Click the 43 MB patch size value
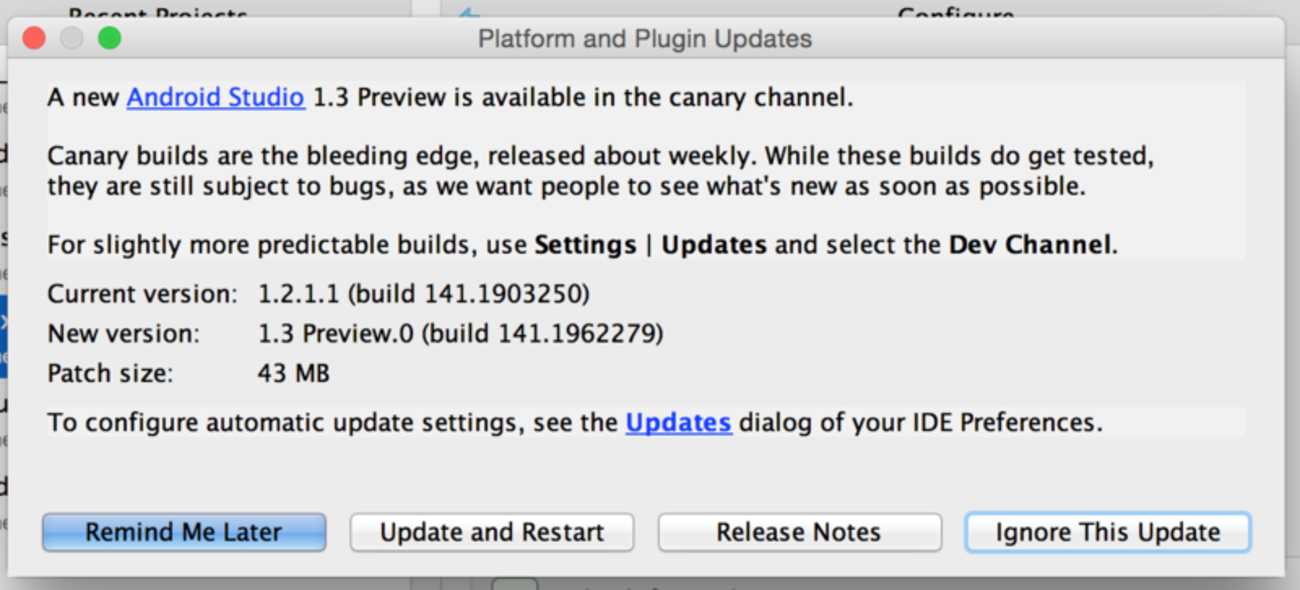The image size is (1300, 590). (294, 374)
